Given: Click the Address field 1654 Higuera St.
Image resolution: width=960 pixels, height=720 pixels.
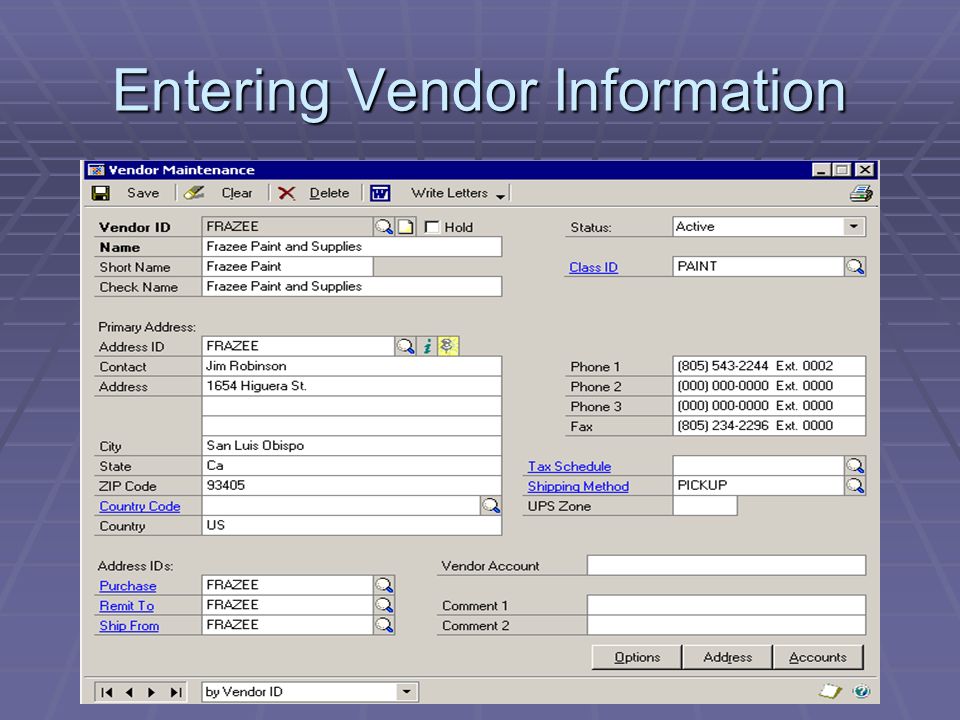Looking at the screenshot, I should pos(351,386).
